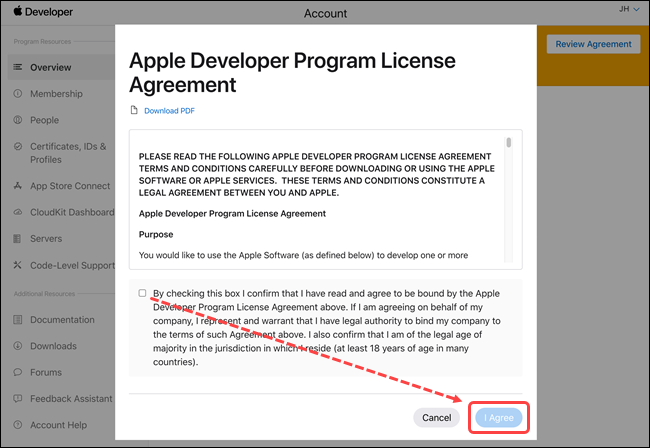Open Downloads in the sidebar
Image resolution: width=650 pixels, height=448 pixels.
(52, 346)
